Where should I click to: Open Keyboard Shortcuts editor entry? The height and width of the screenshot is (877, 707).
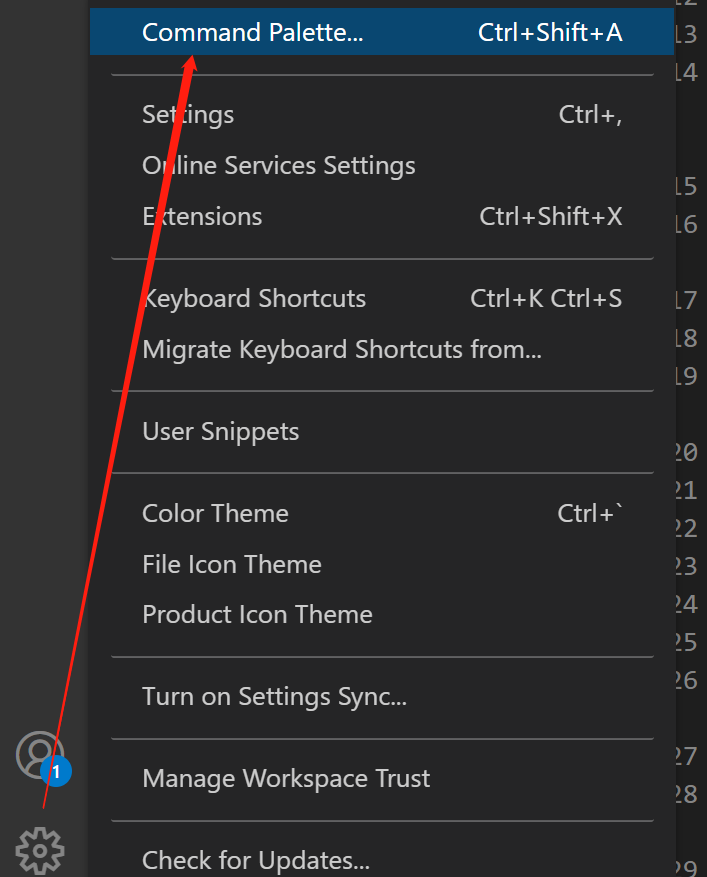click(254, 299)
